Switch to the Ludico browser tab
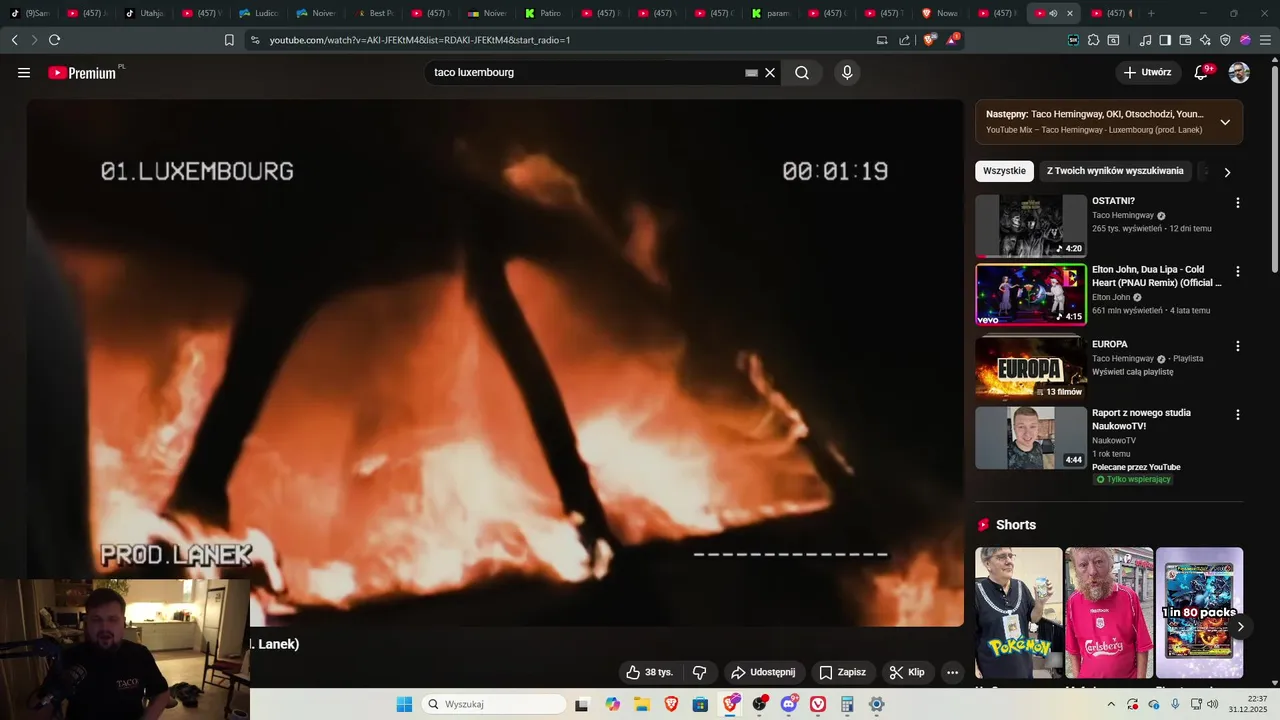 259,13
